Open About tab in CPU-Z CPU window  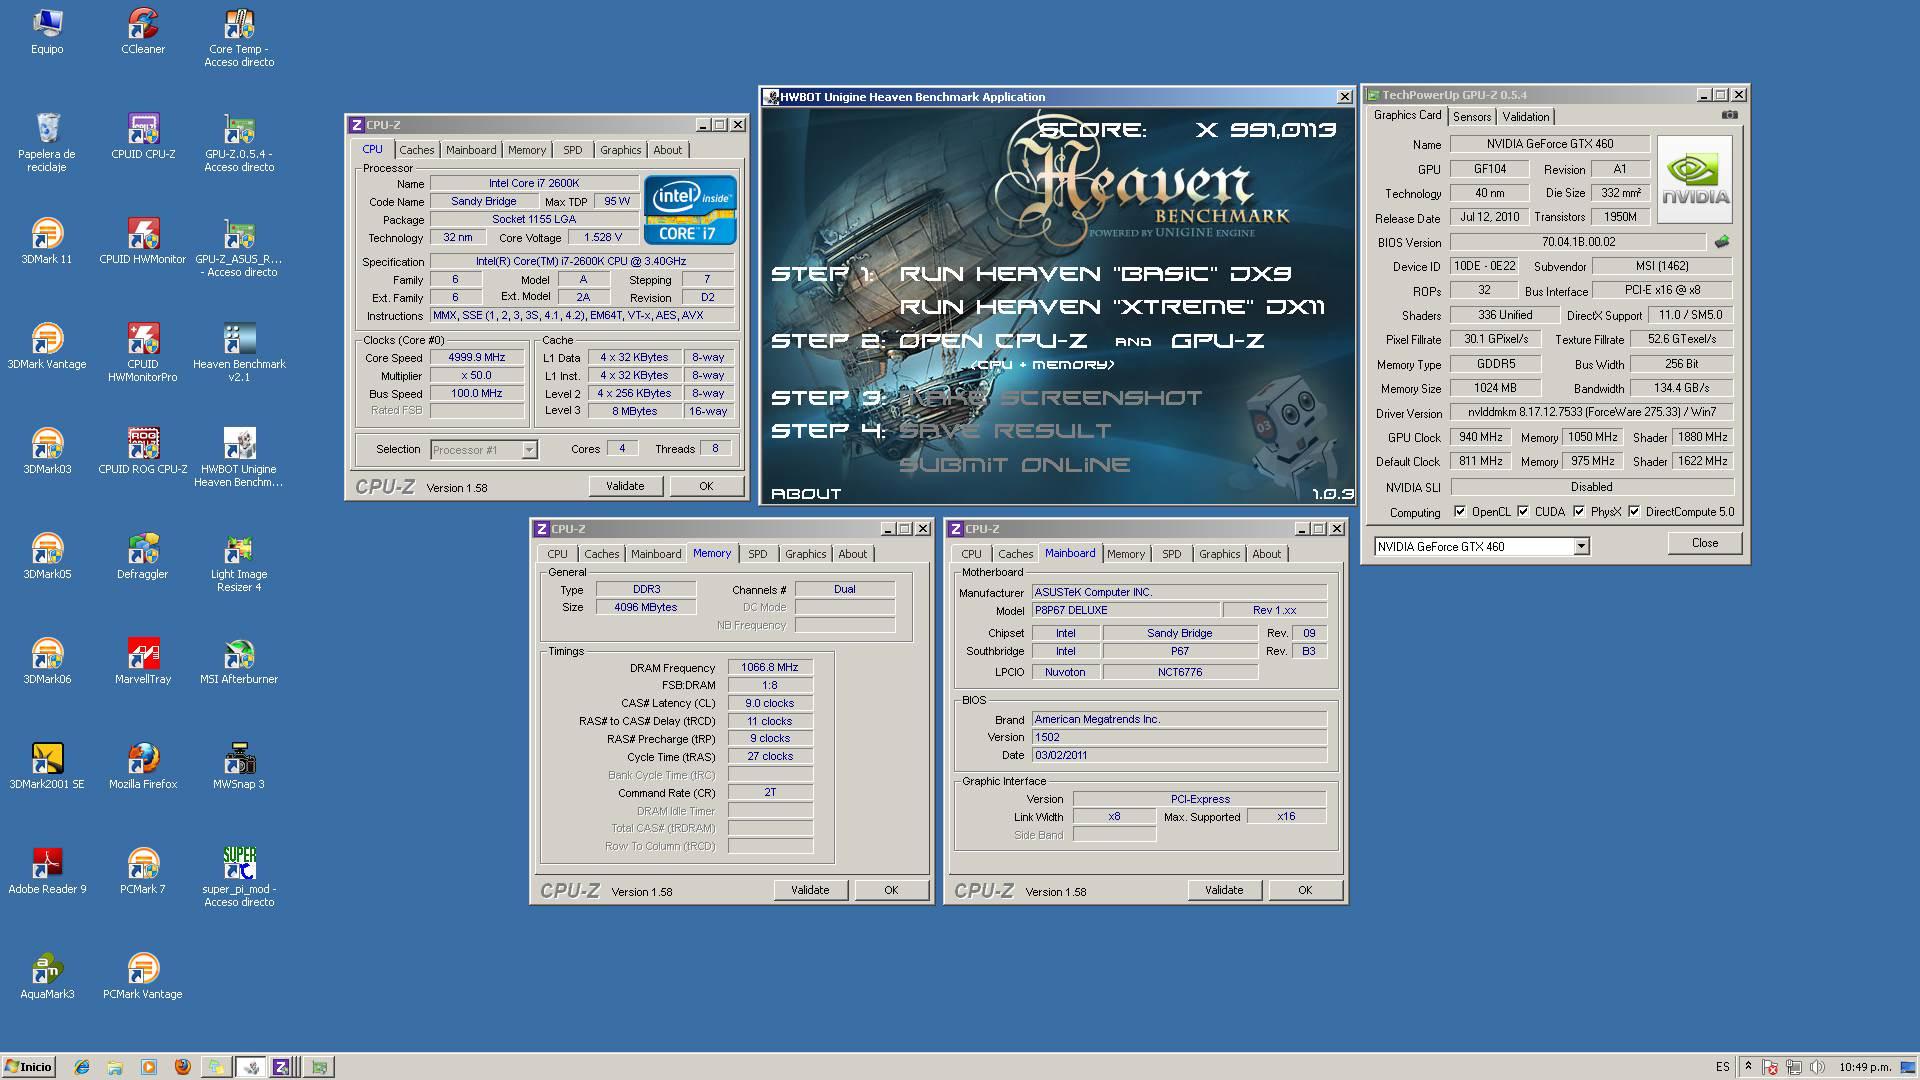point(667,150)
